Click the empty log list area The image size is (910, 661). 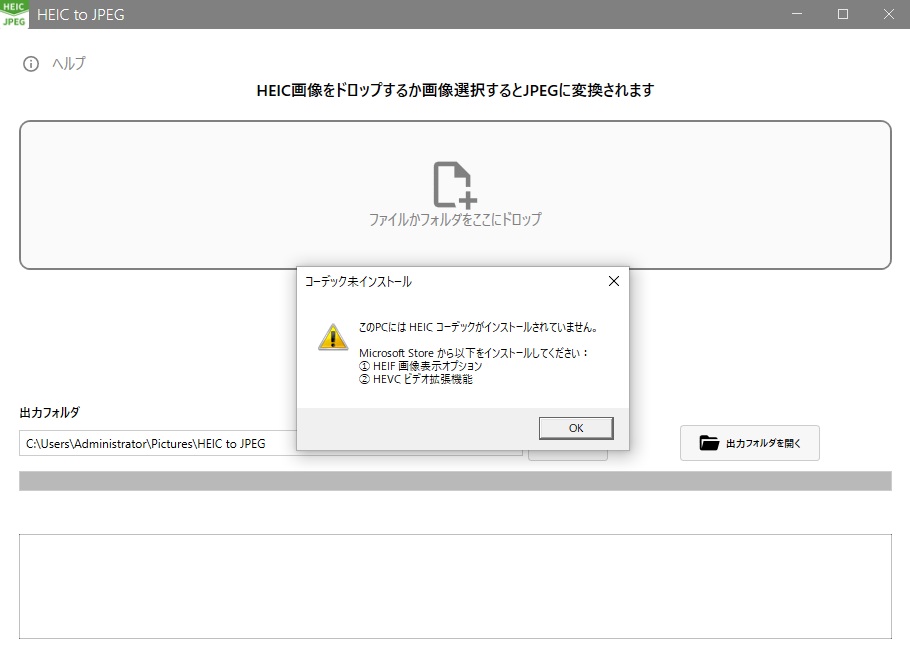(x=455, y=586)
